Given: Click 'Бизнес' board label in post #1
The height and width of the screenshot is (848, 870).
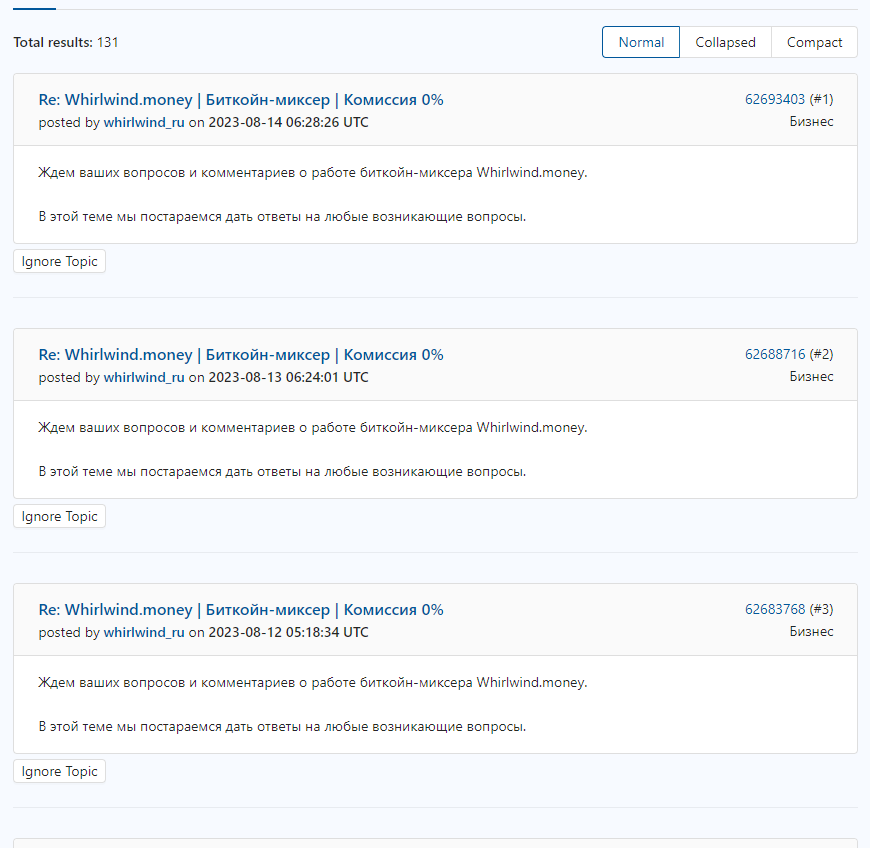Looking at the screenshot, I should pos(811,122).
